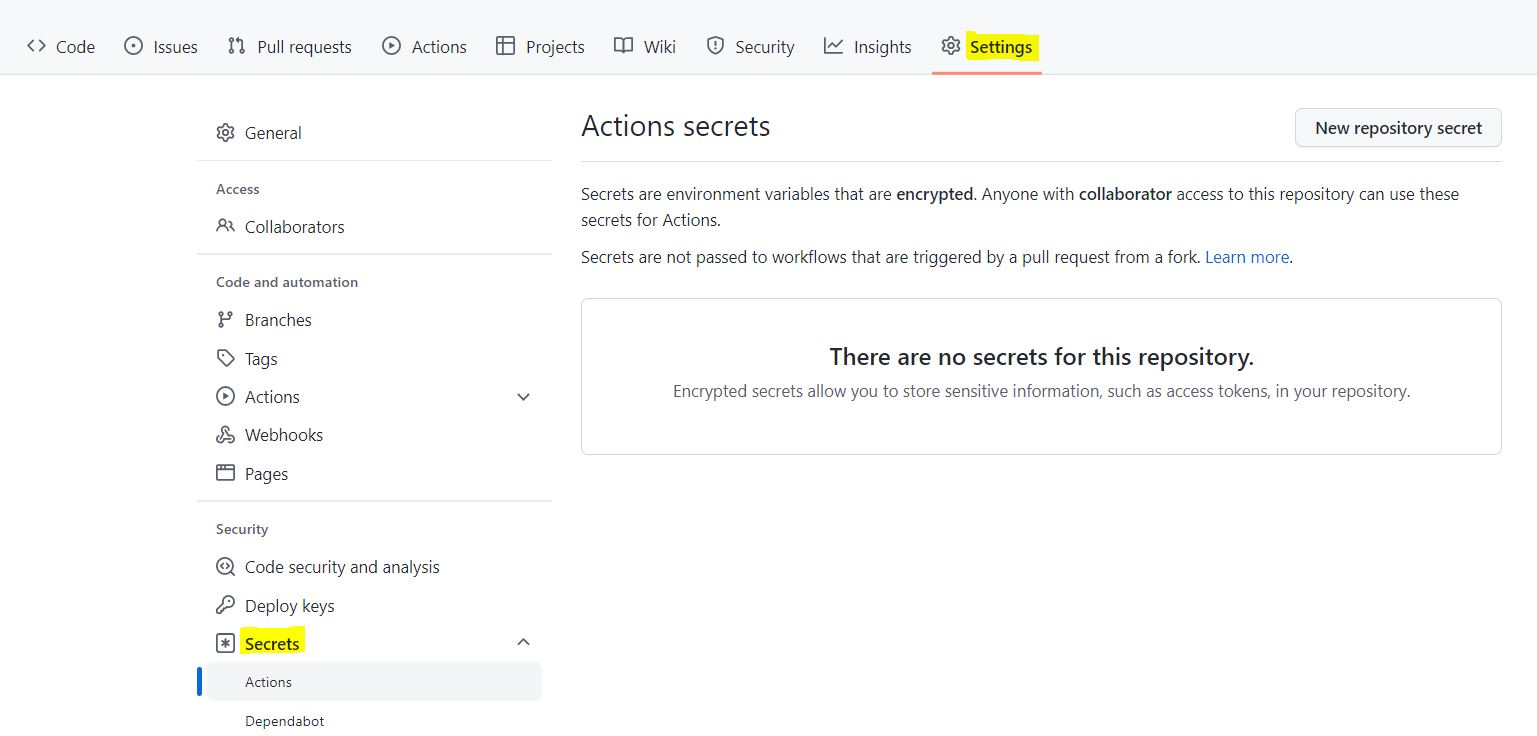This screenshot has height=736, width=1537.
Task: Switch to the Insights tab
Action: click(867, 47)
